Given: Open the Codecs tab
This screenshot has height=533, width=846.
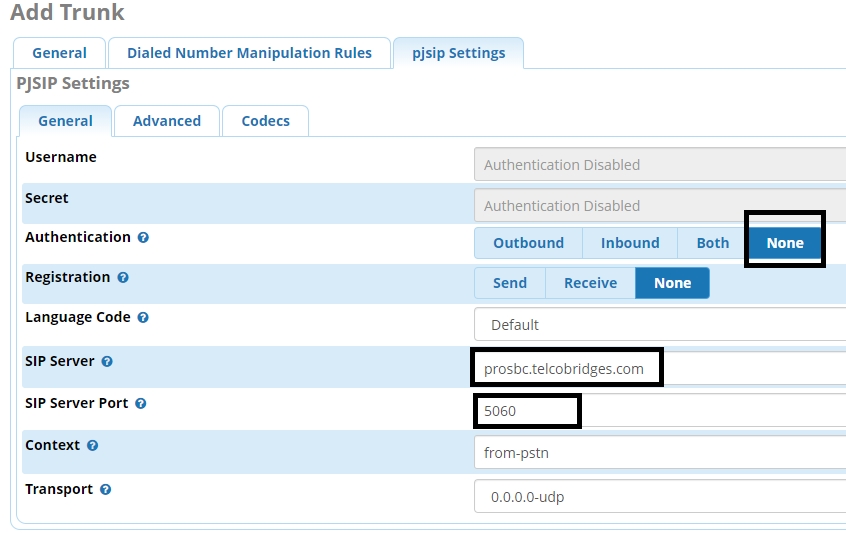Looking at the screenshot, I should click(x=265, y=121).
